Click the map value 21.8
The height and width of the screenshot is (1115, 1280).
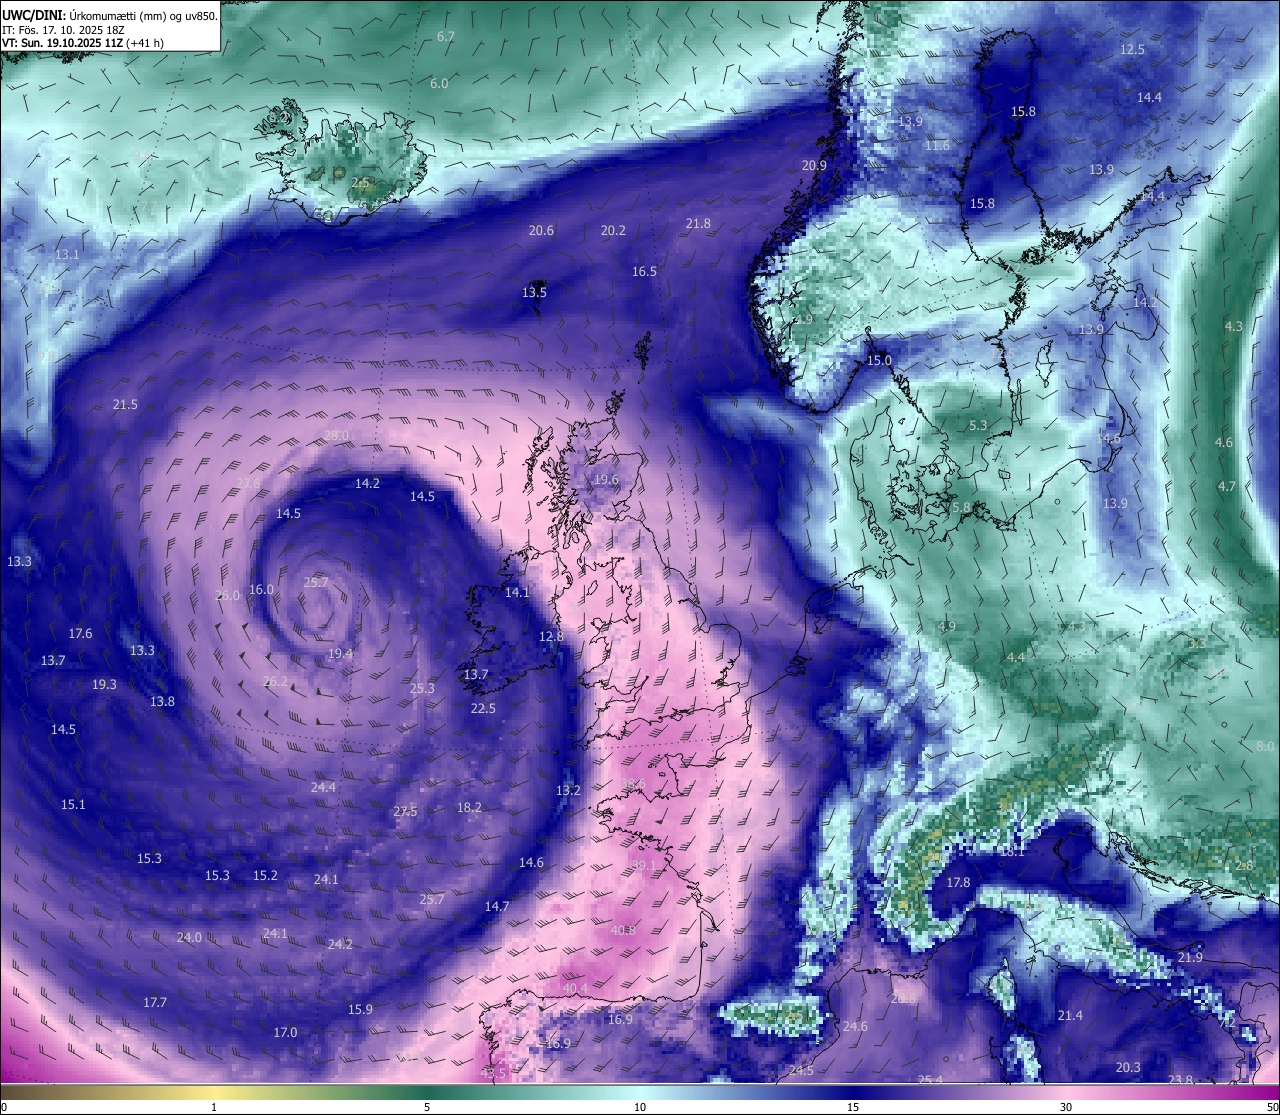tap(698, 223)
